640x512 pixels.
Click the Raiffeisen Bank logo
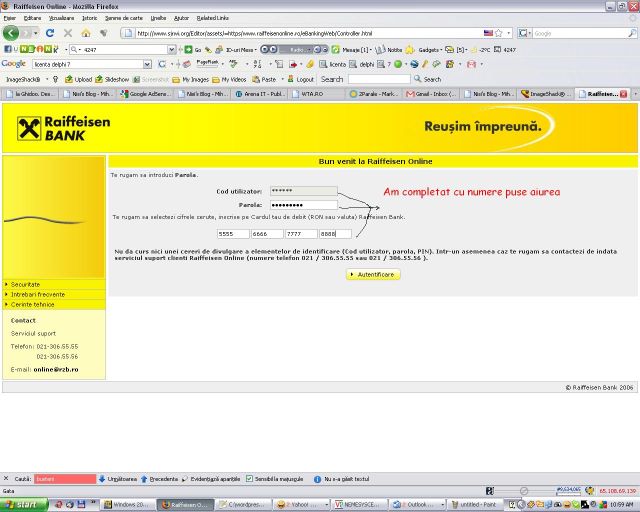[x=63, y=128]
